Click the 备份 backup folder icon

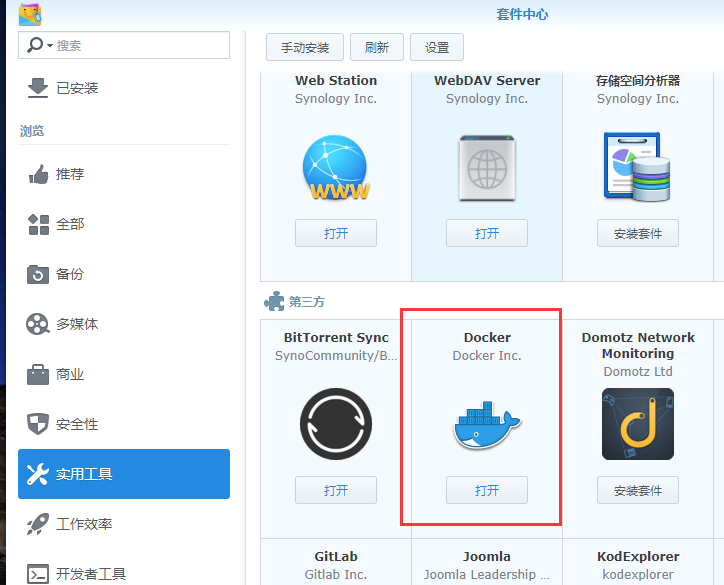pos(38,274)
